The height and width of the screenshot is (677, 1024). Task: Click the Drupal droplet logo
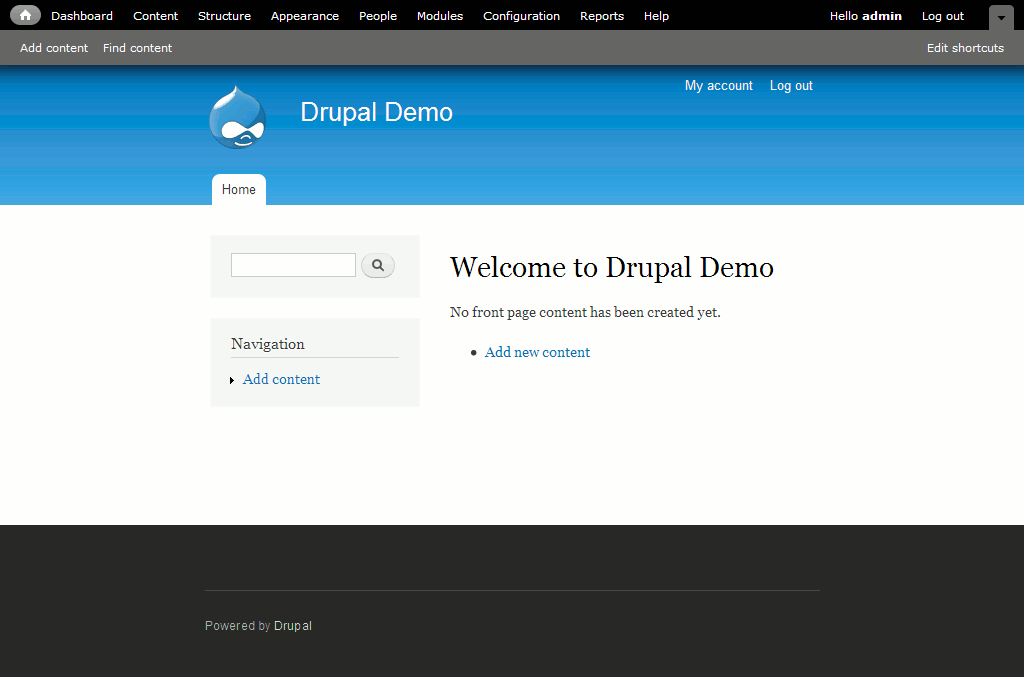pos(237,116)
